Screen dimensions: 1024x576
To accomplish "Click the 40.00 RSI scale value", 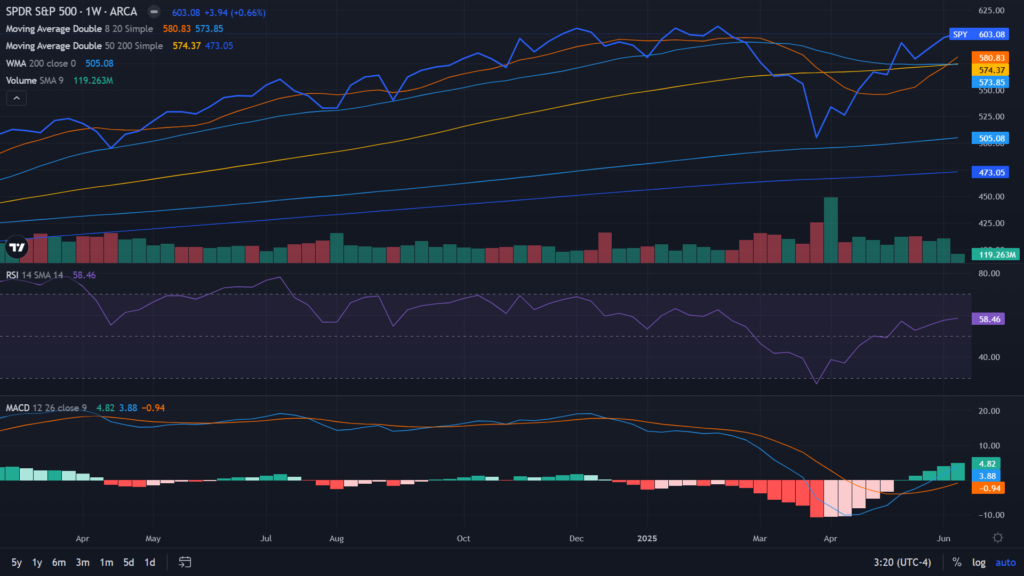I will (x=989, y=357).
